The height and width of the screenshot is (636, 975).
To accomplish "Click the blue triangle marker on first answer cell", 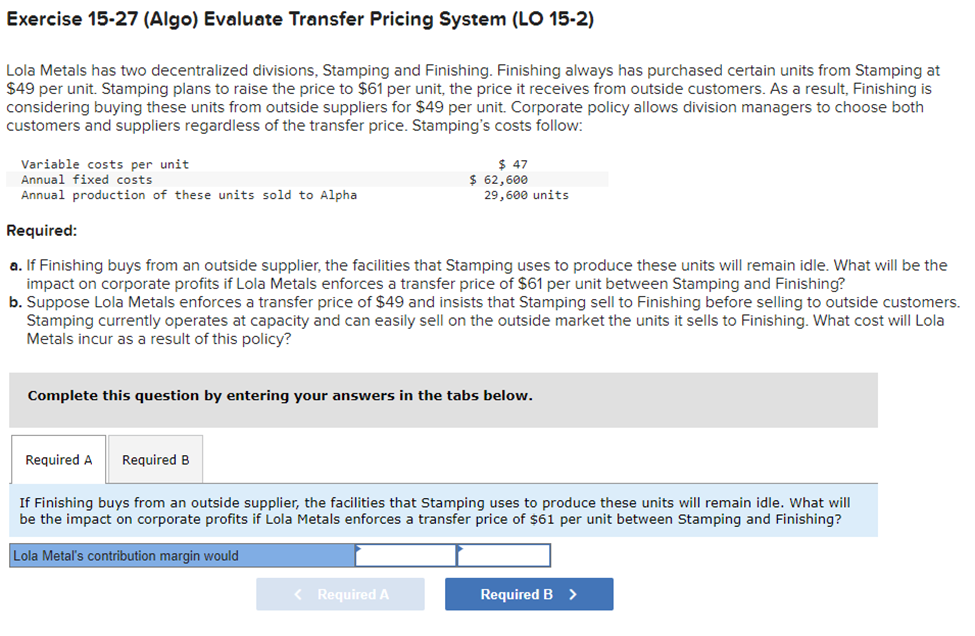I will point(357,549).
